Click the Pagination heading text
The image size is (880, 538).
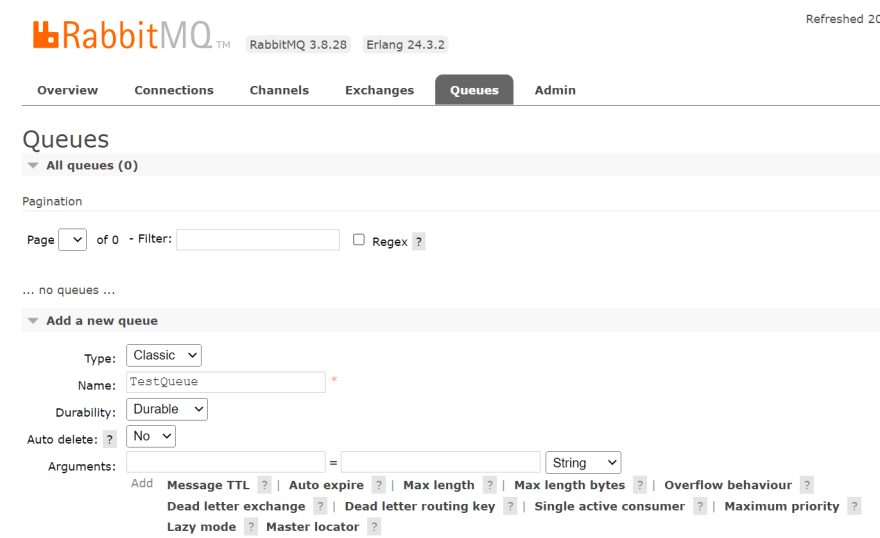click(x=52, y=201)
